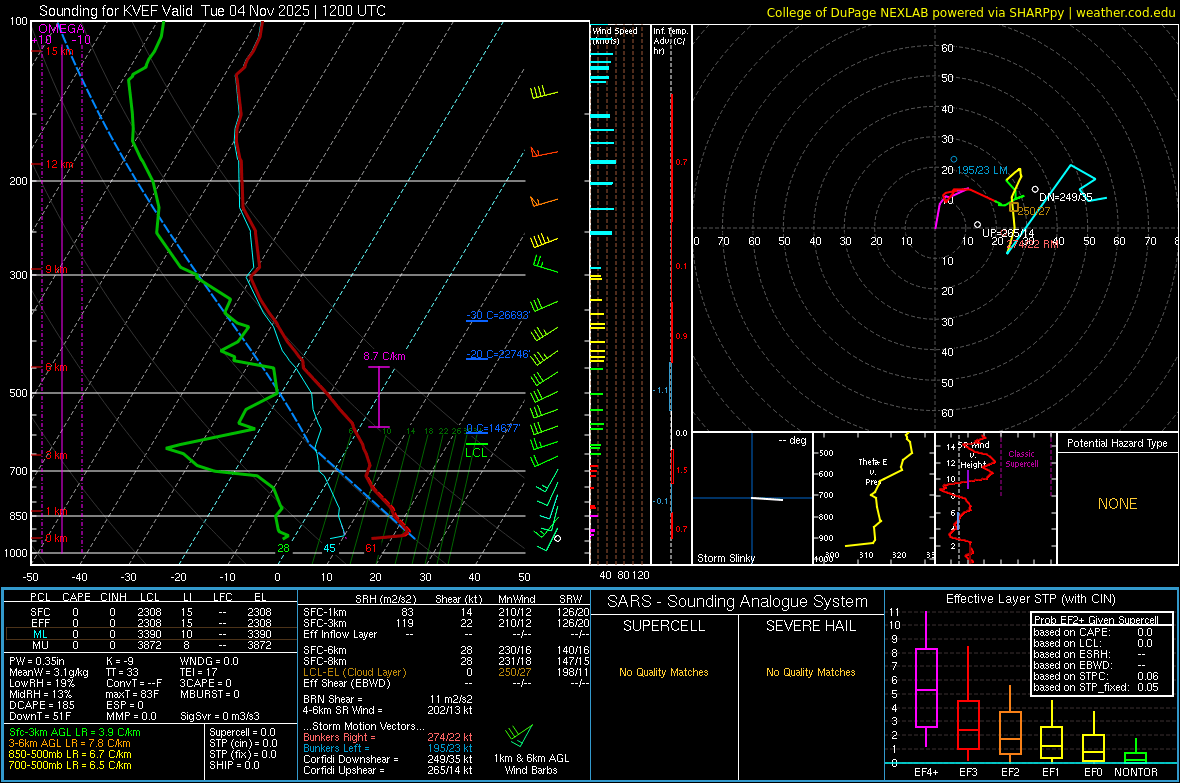Click the 'Storm Slinky' panel label

click(725, 558)
